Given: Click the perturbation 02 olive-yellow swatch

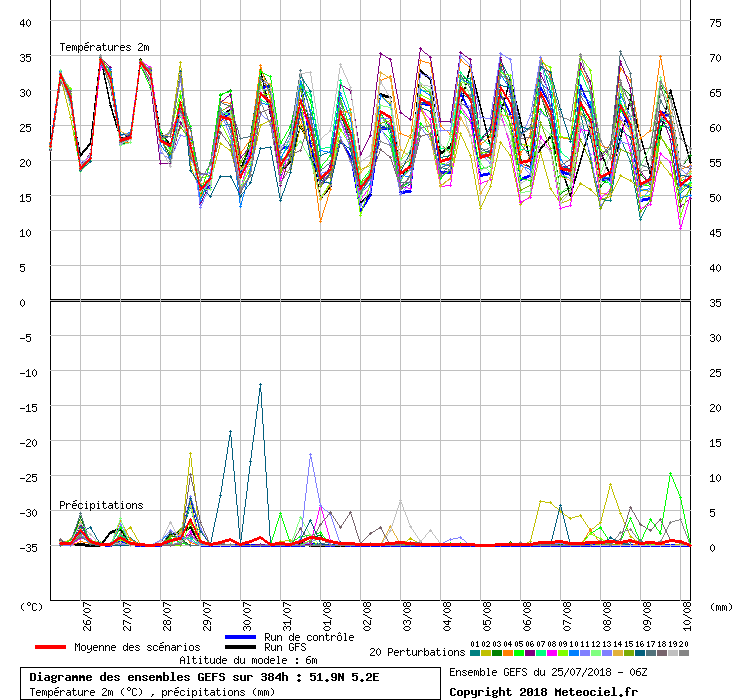Looking at the screenshot, I should (x=486, y=653).
